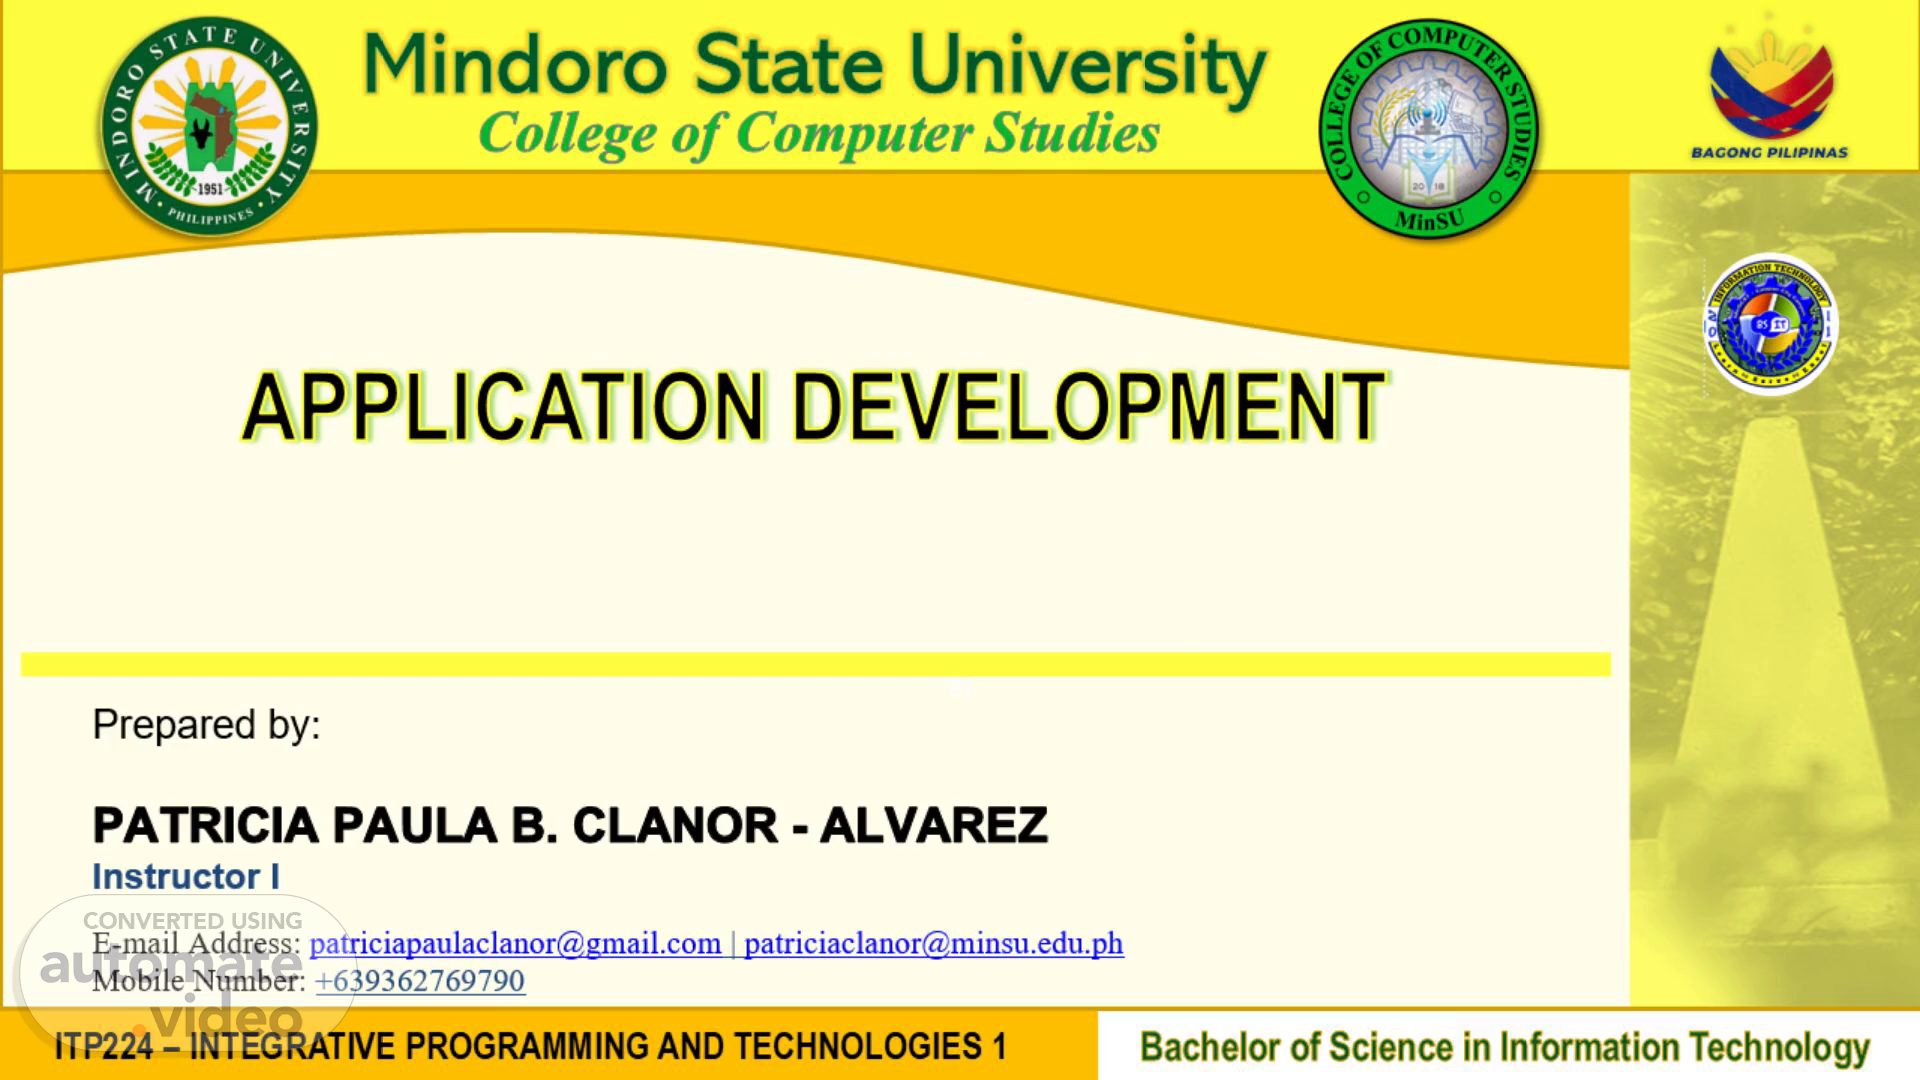Click the College of Computer Studies subtitle
The height and width of the screenshot is (1080, 1920).
819,134
